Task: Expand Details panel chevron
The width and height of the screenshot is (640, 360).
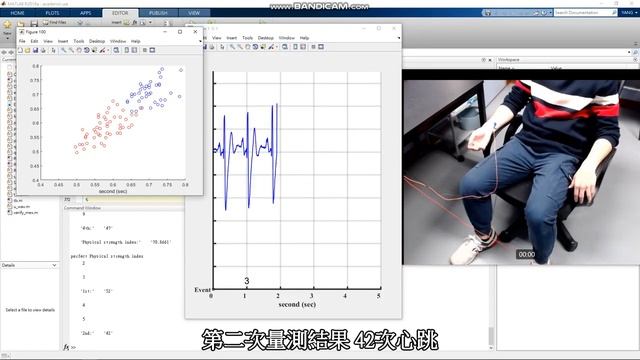Action: point(54,265)
